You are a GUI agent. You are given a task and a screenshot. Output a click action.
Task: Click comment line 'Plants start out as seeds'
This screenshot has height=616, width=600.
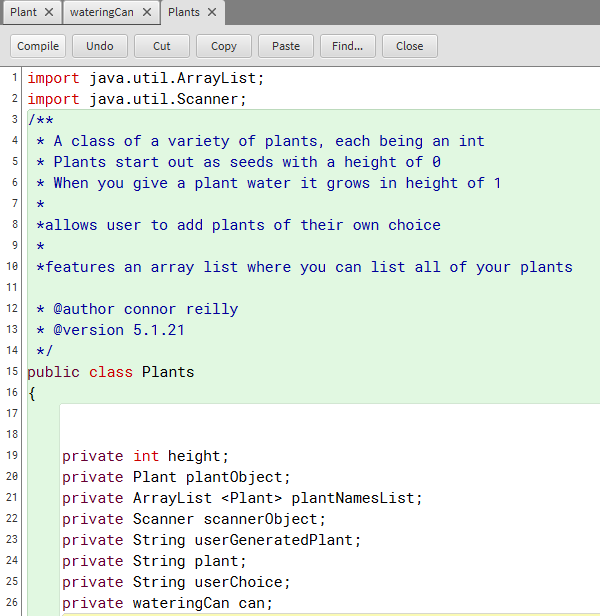point(239,162)
